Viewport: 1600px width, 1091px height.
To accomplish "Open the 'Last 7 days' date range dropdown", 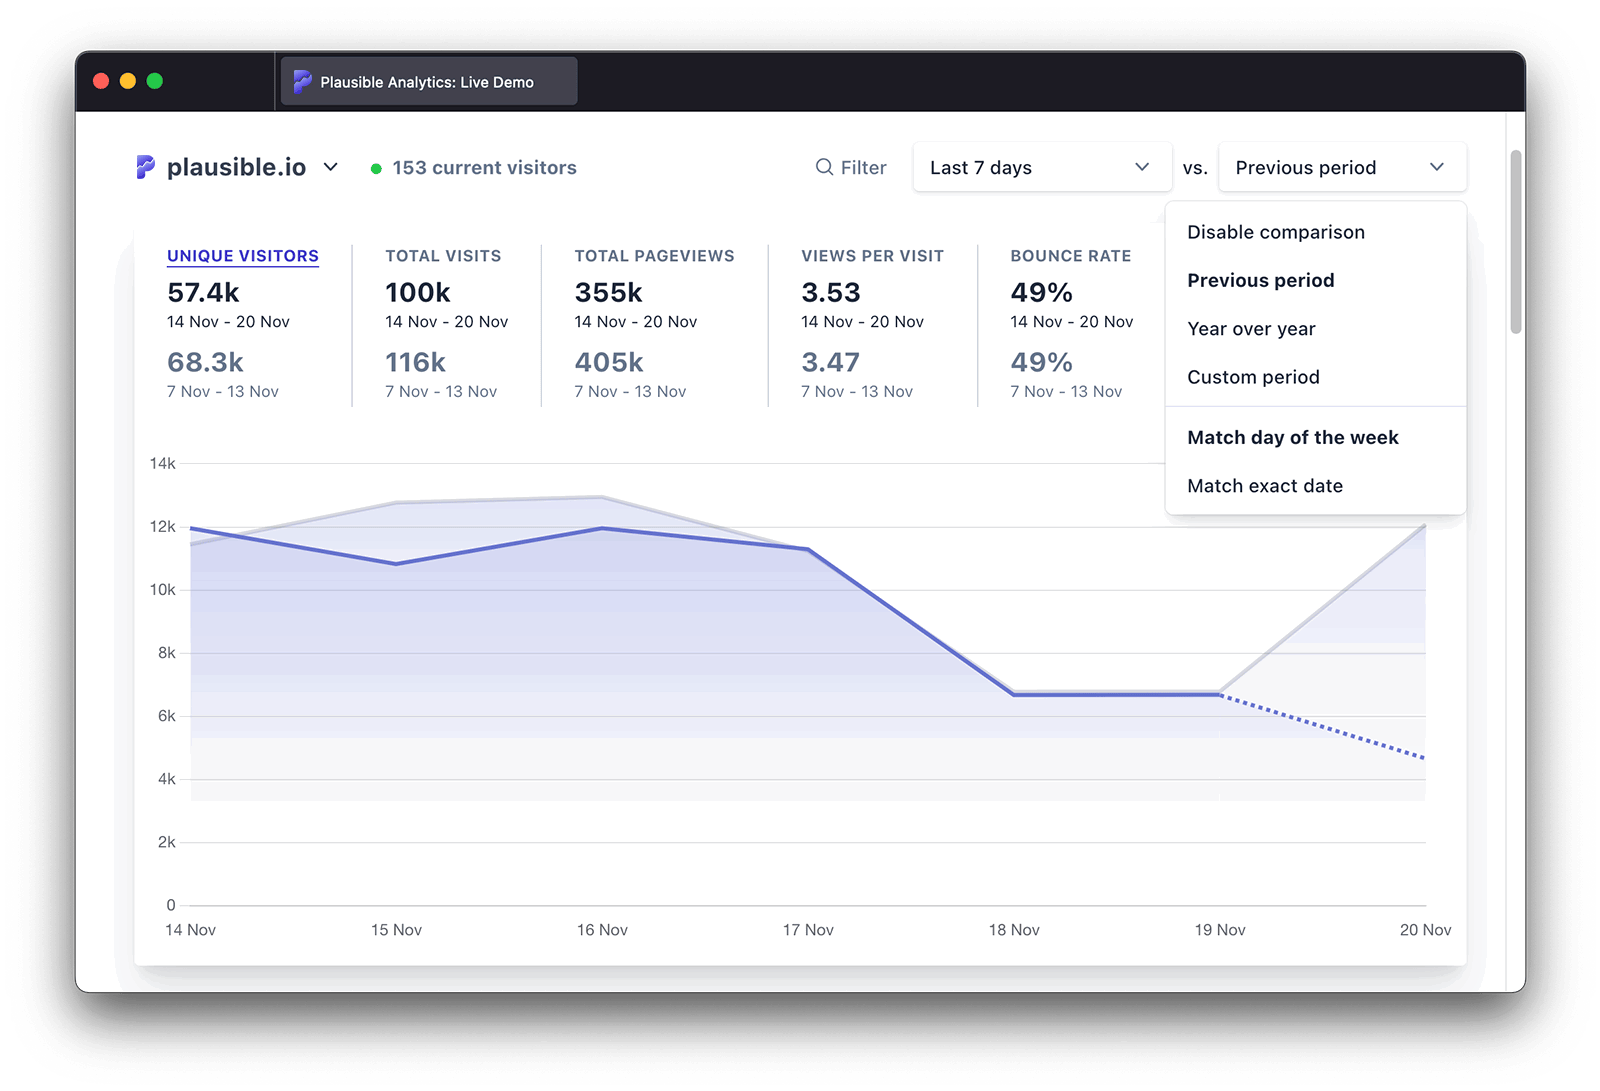I will 1040,167.
